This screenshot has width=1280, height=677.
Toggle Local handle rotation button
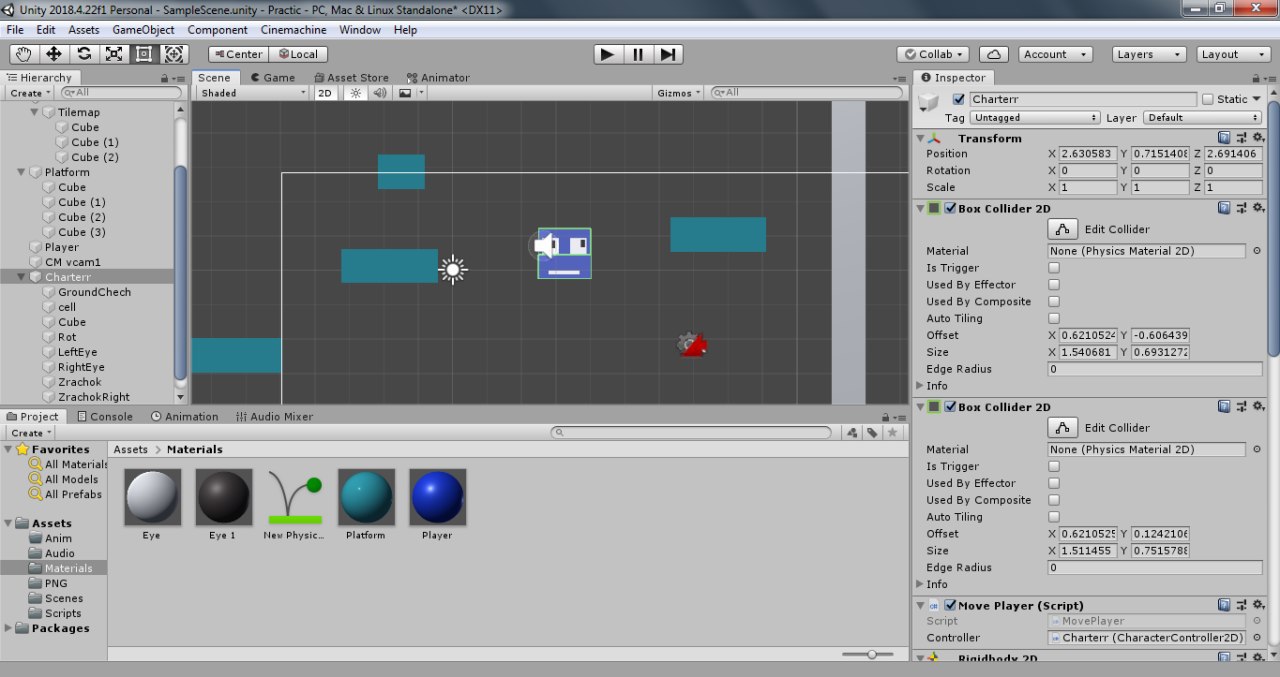coord(298,54)
